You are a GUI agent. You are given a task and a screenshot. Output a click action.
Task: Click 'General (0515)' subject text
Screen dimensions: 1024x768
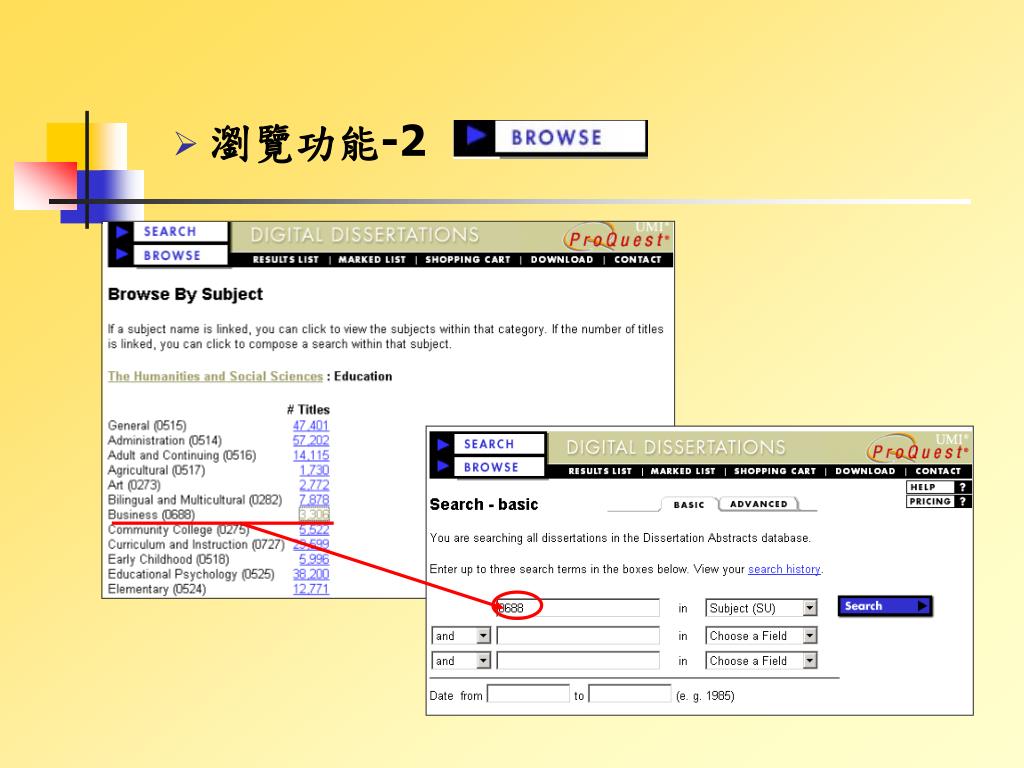point(147,425)
